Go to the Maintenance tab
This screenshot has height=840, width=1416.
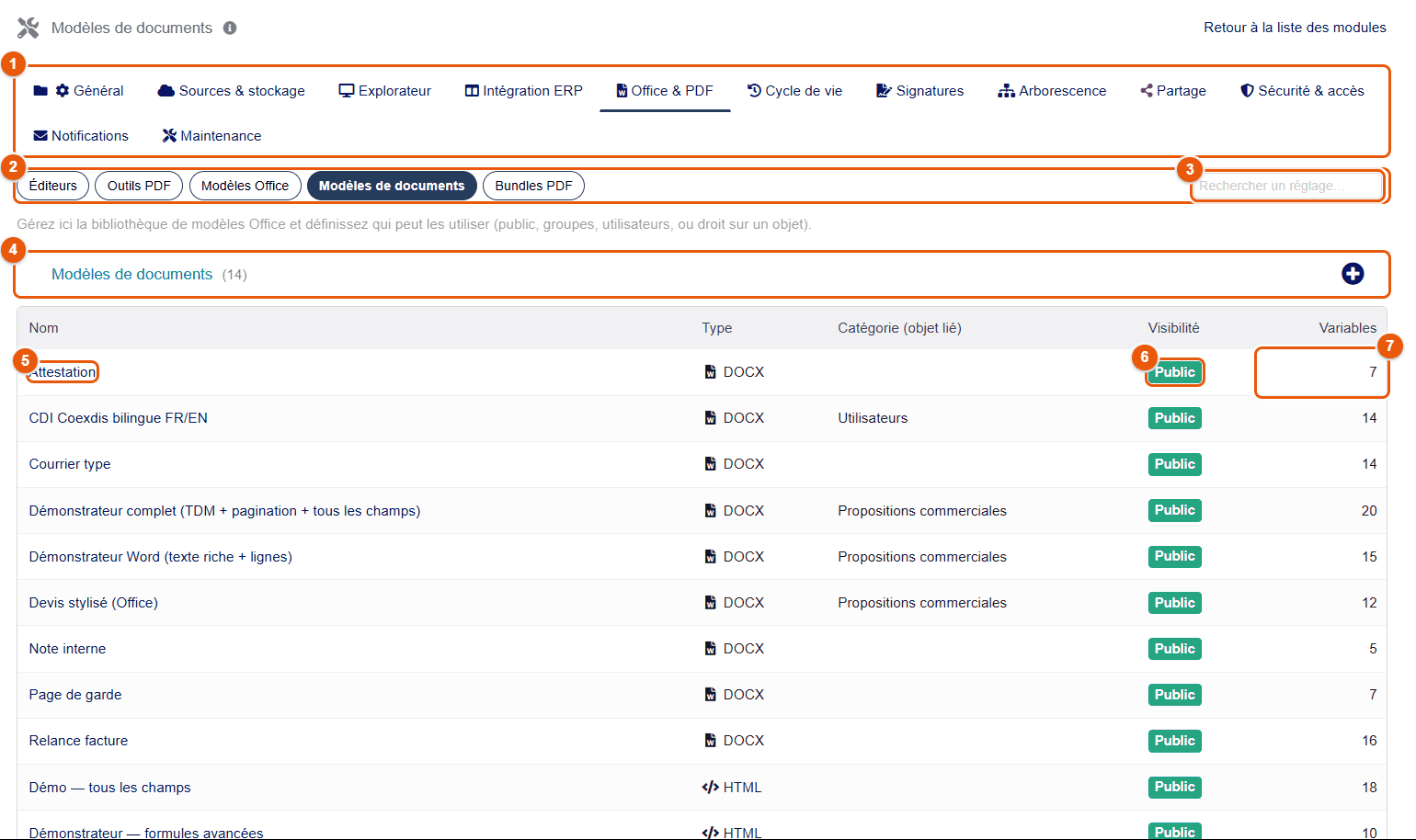click(212, 135)
